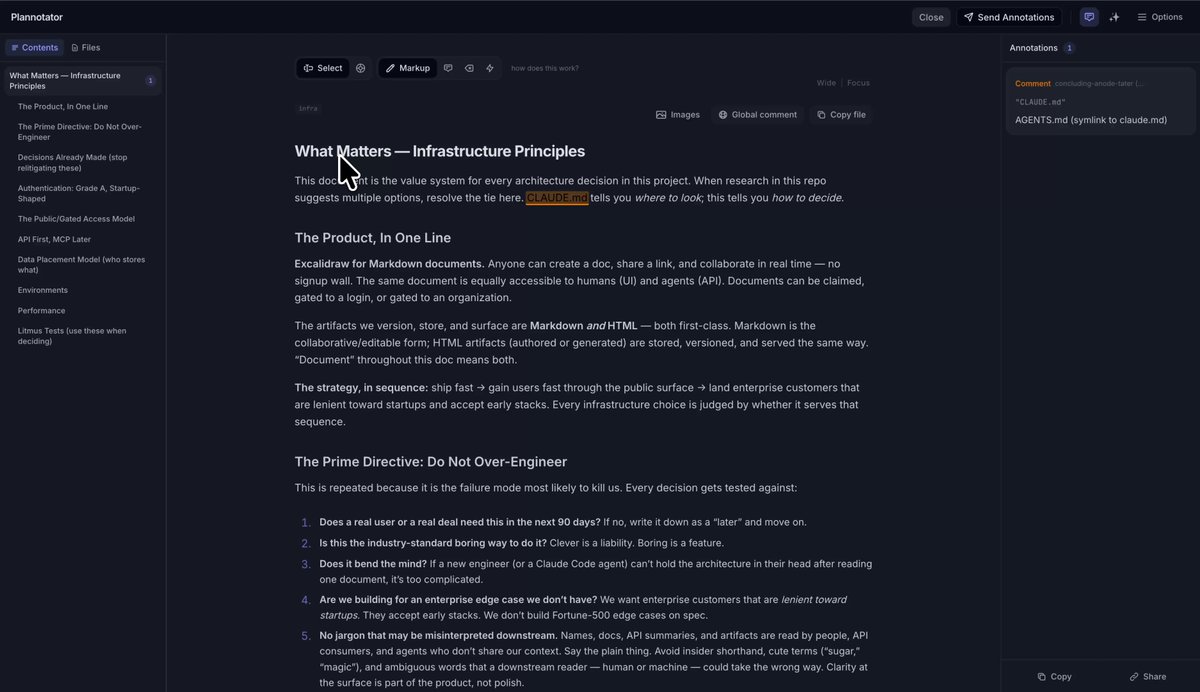The image size is (1200, 692).
Task: Select the delete/redline tool icon
Action: pos(469,68)
